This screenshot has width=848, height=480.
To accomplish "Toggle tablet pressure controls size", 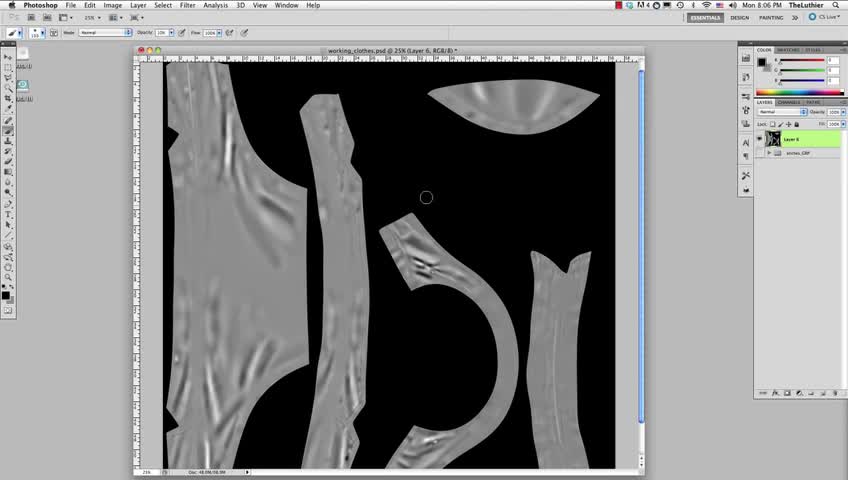I will click(244, 33).
